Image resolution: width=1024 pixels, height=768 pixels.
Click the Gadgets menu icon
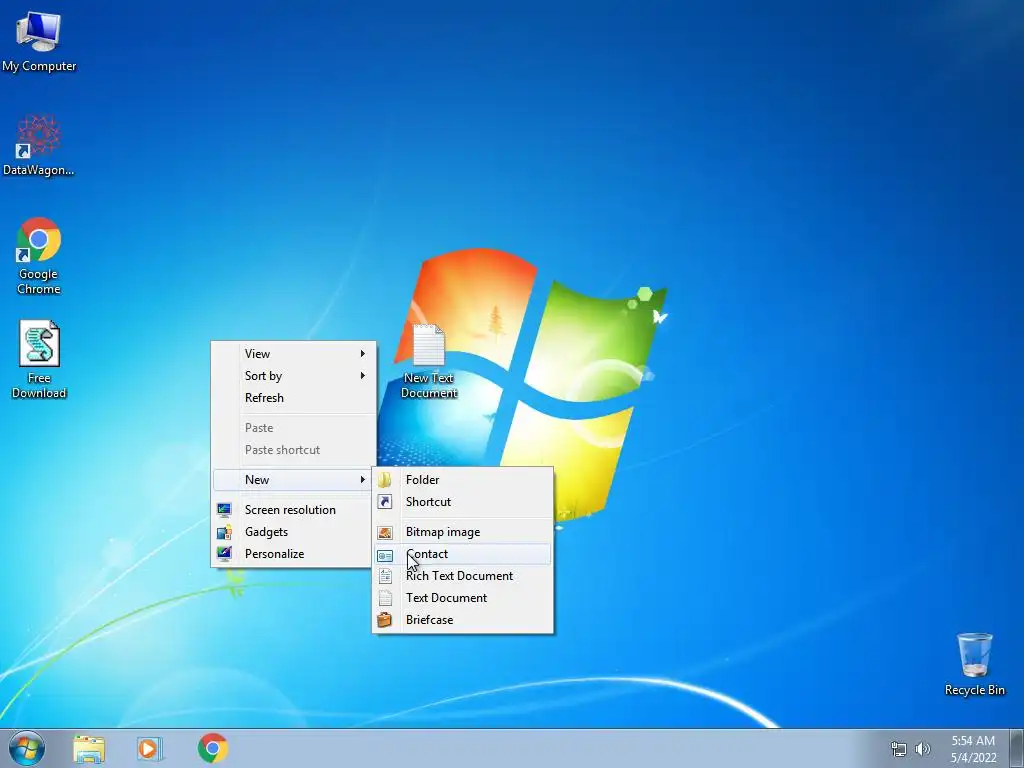tap(224, 532)
